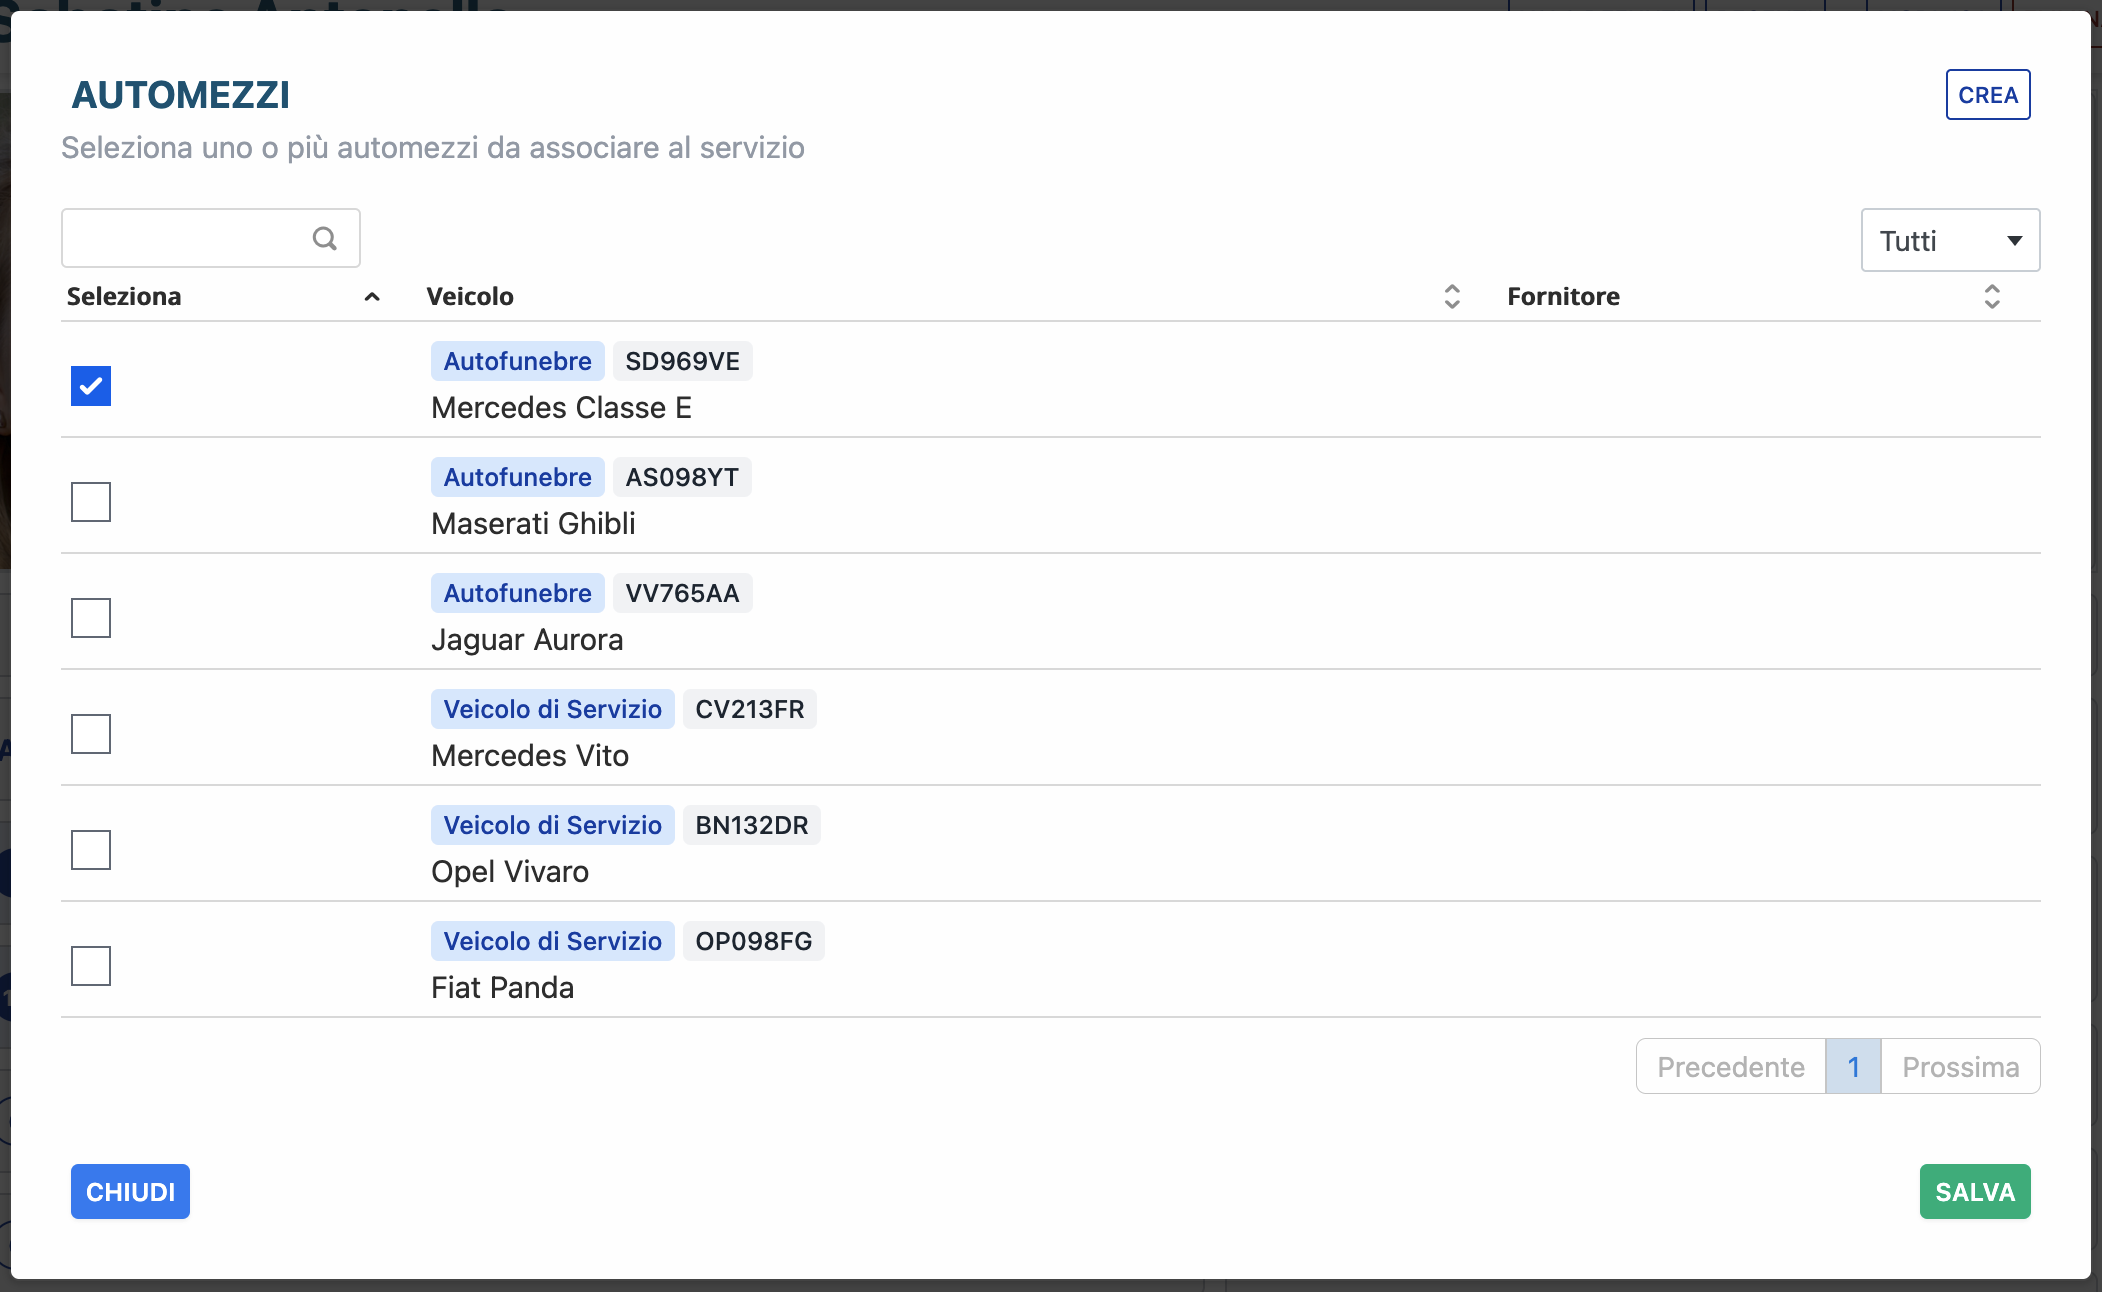
Task: Click the Autofunebre tag on SD969VE
Action: [x=517, y=361]
